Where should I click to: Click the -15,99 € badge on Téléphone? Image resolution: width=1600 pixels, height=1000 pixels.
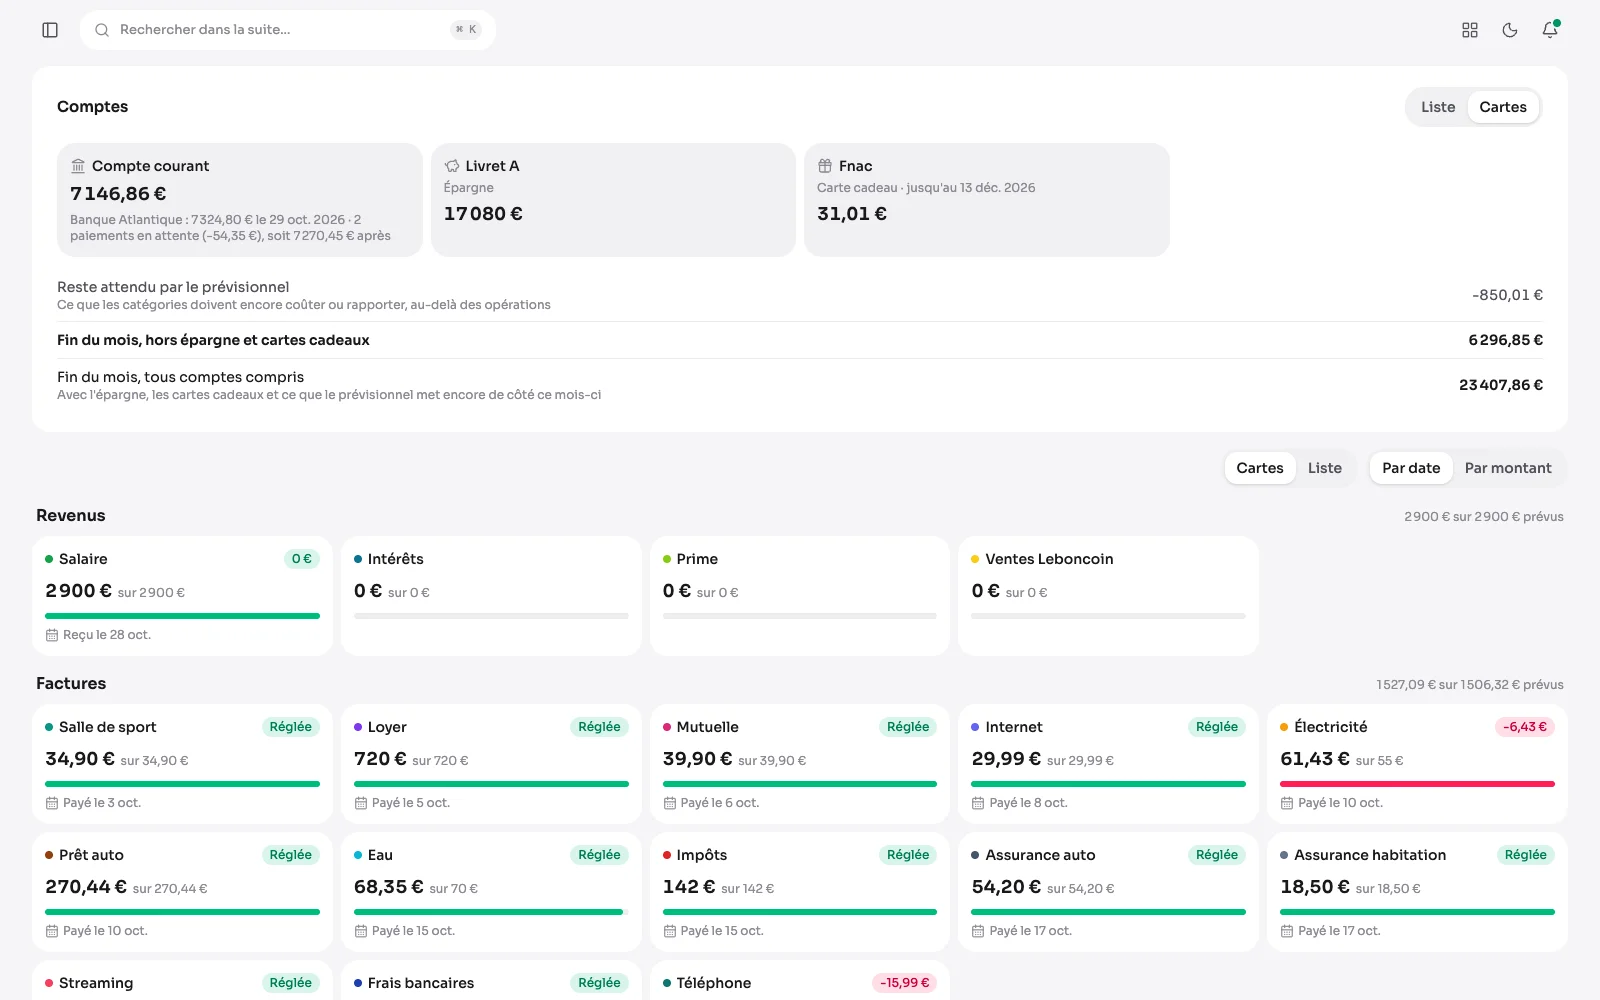pos(905,983)
